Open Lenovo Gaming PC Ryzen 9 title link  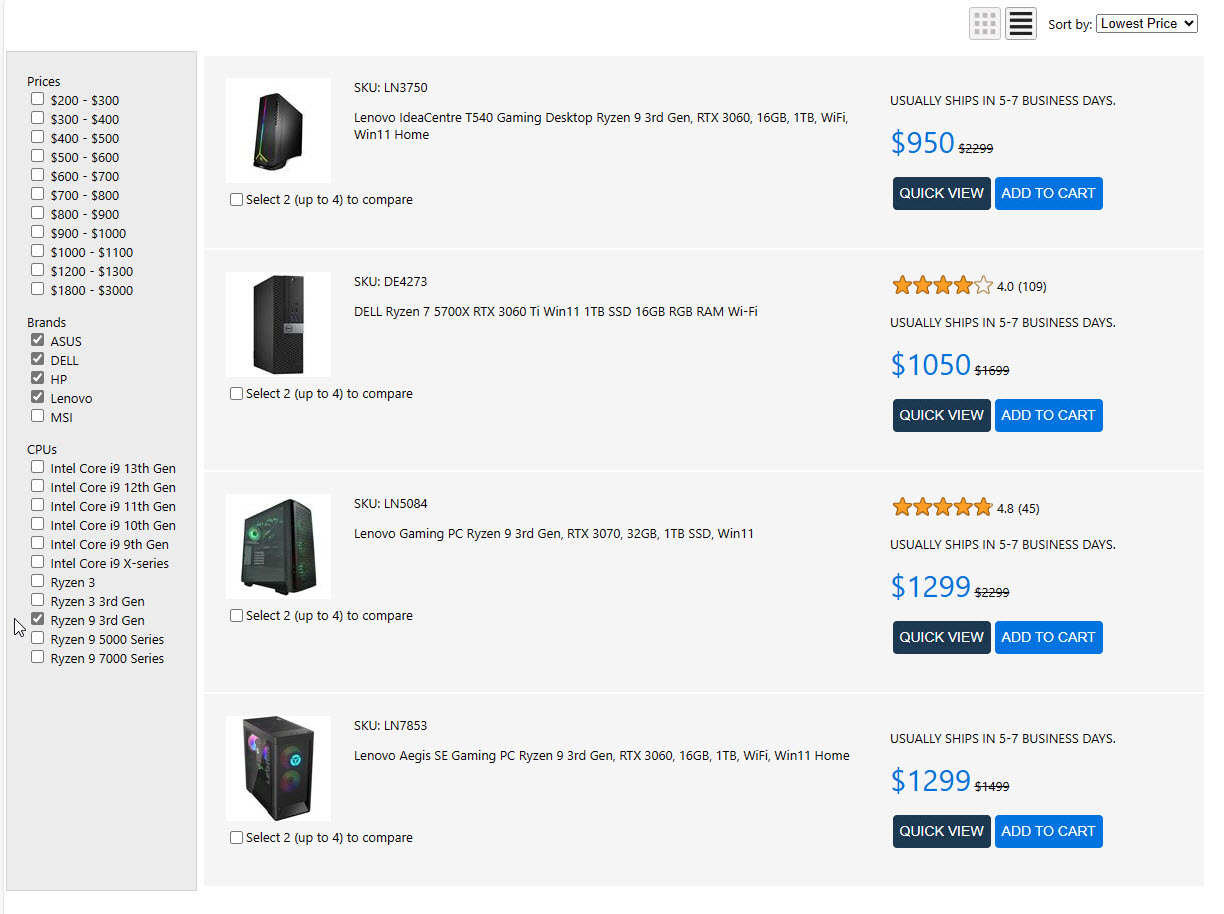(x=553, y=534)
